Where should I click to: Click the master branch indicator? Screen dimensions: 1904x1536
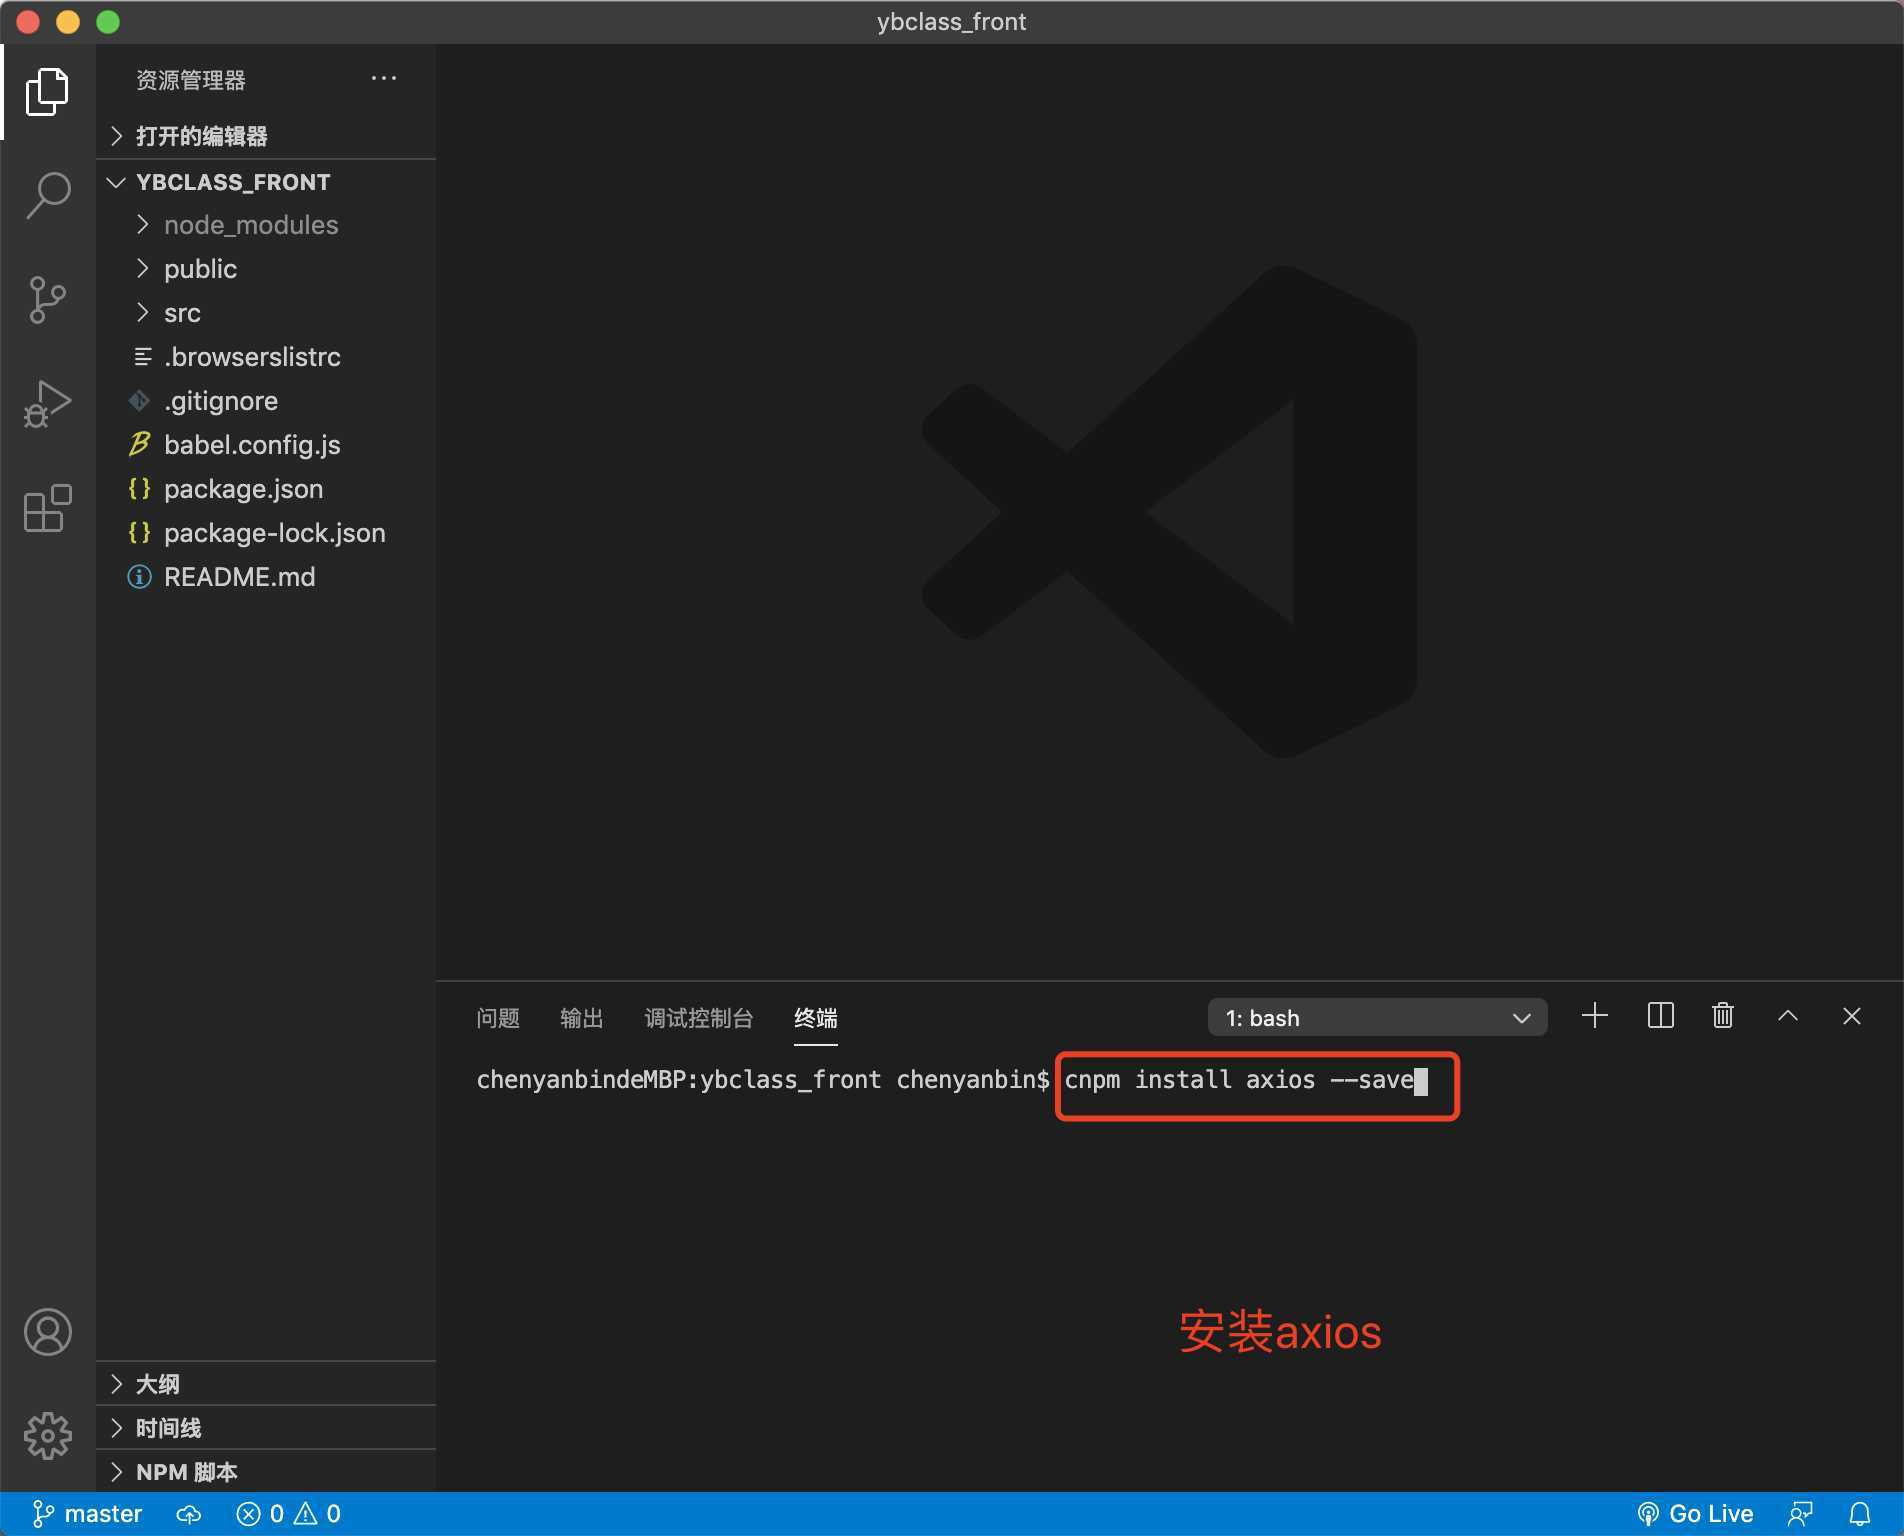point(87,1514)
